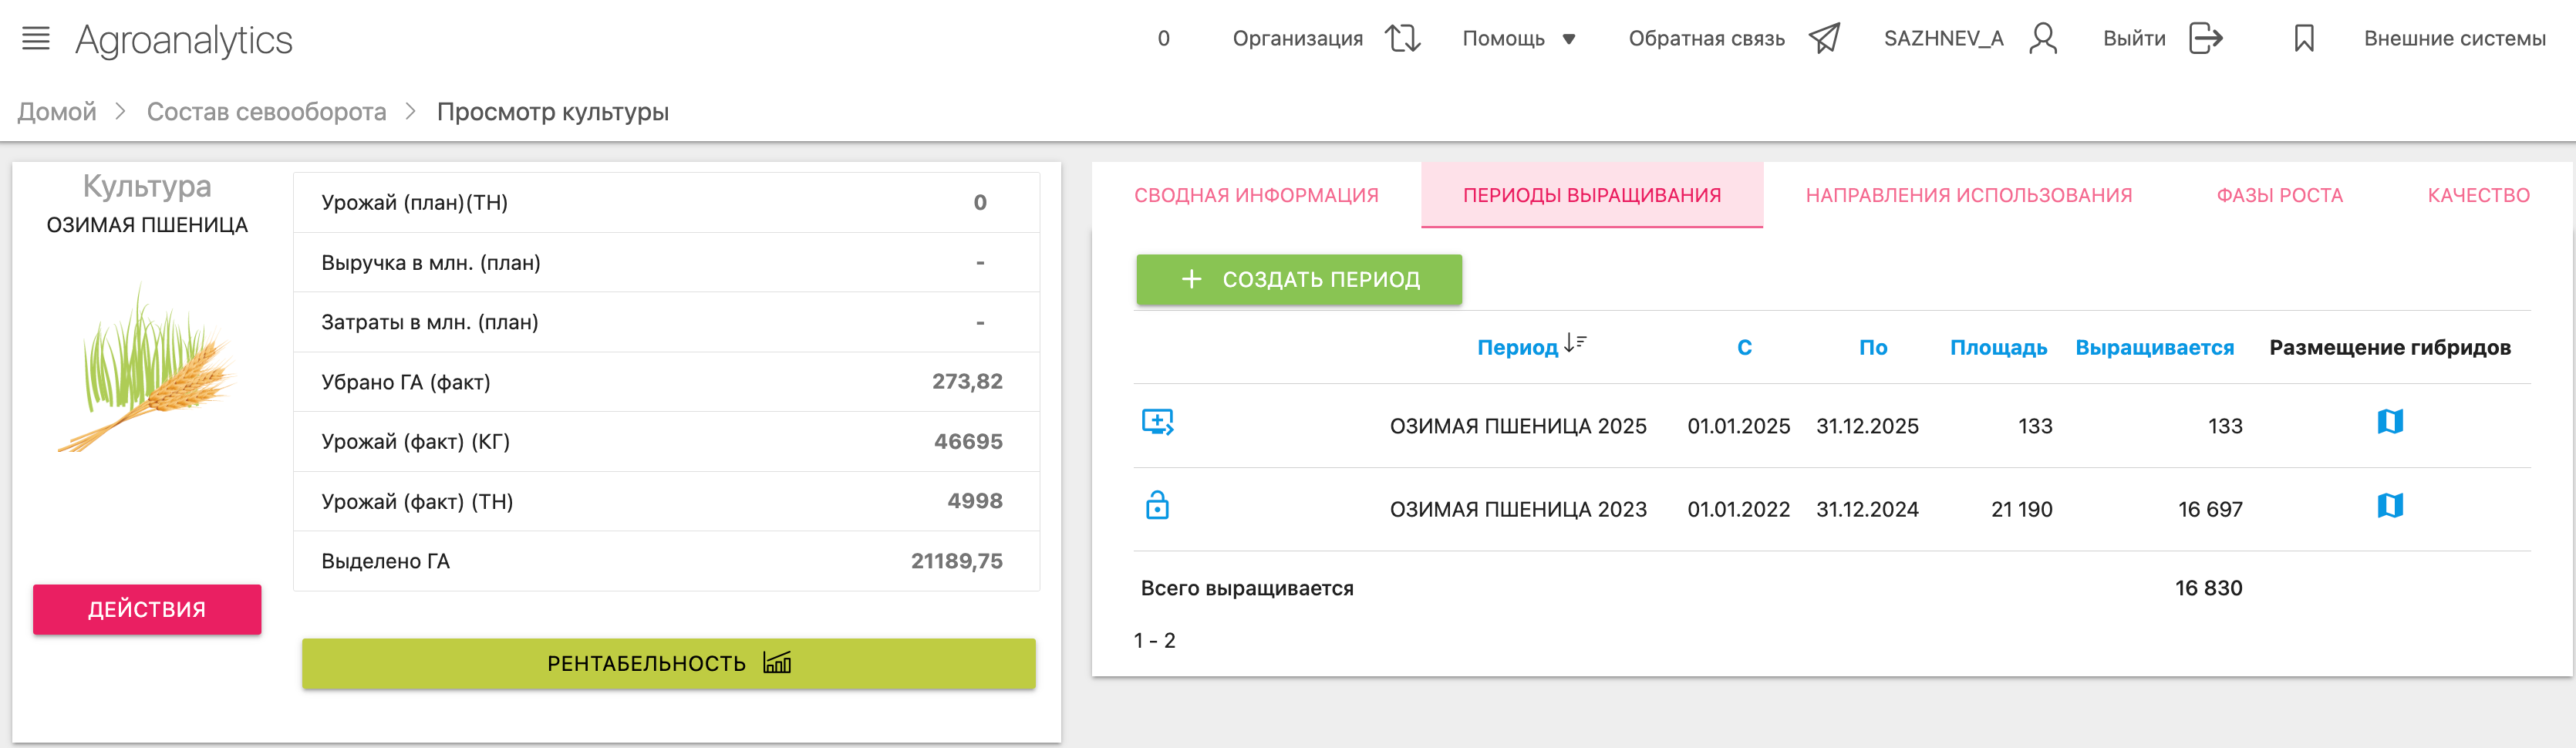Sort table by Период column
This screenshot has width=2576, height=748.
pos(1530,347)
